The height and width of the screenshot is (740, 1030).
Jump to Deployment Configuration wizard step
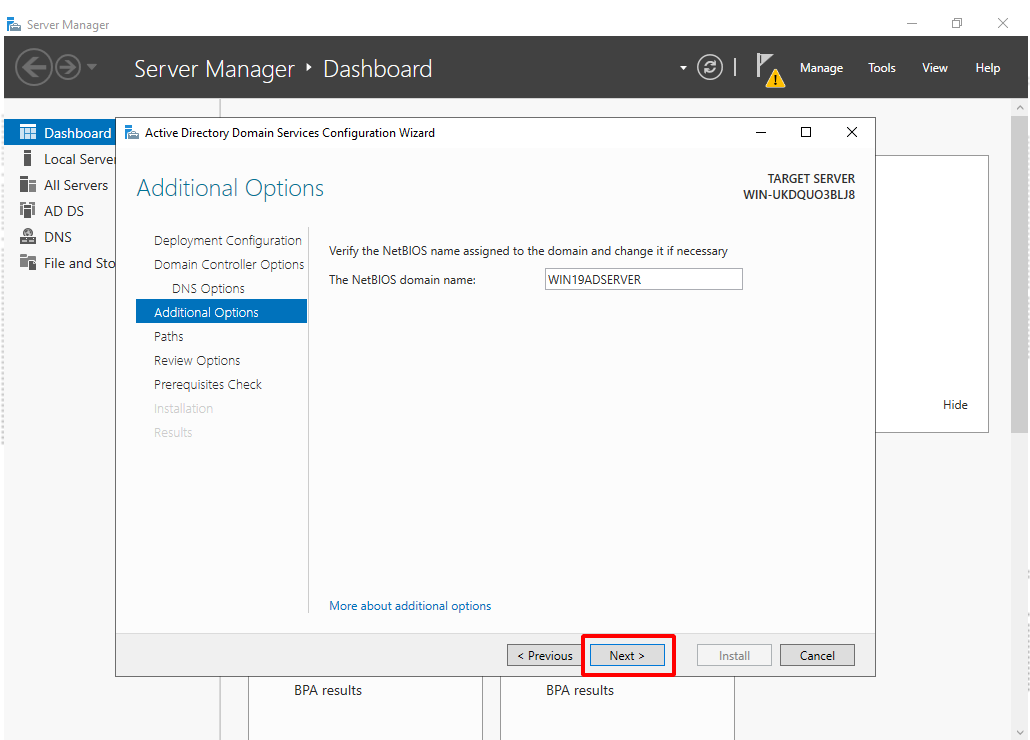[x=227, y=241]
